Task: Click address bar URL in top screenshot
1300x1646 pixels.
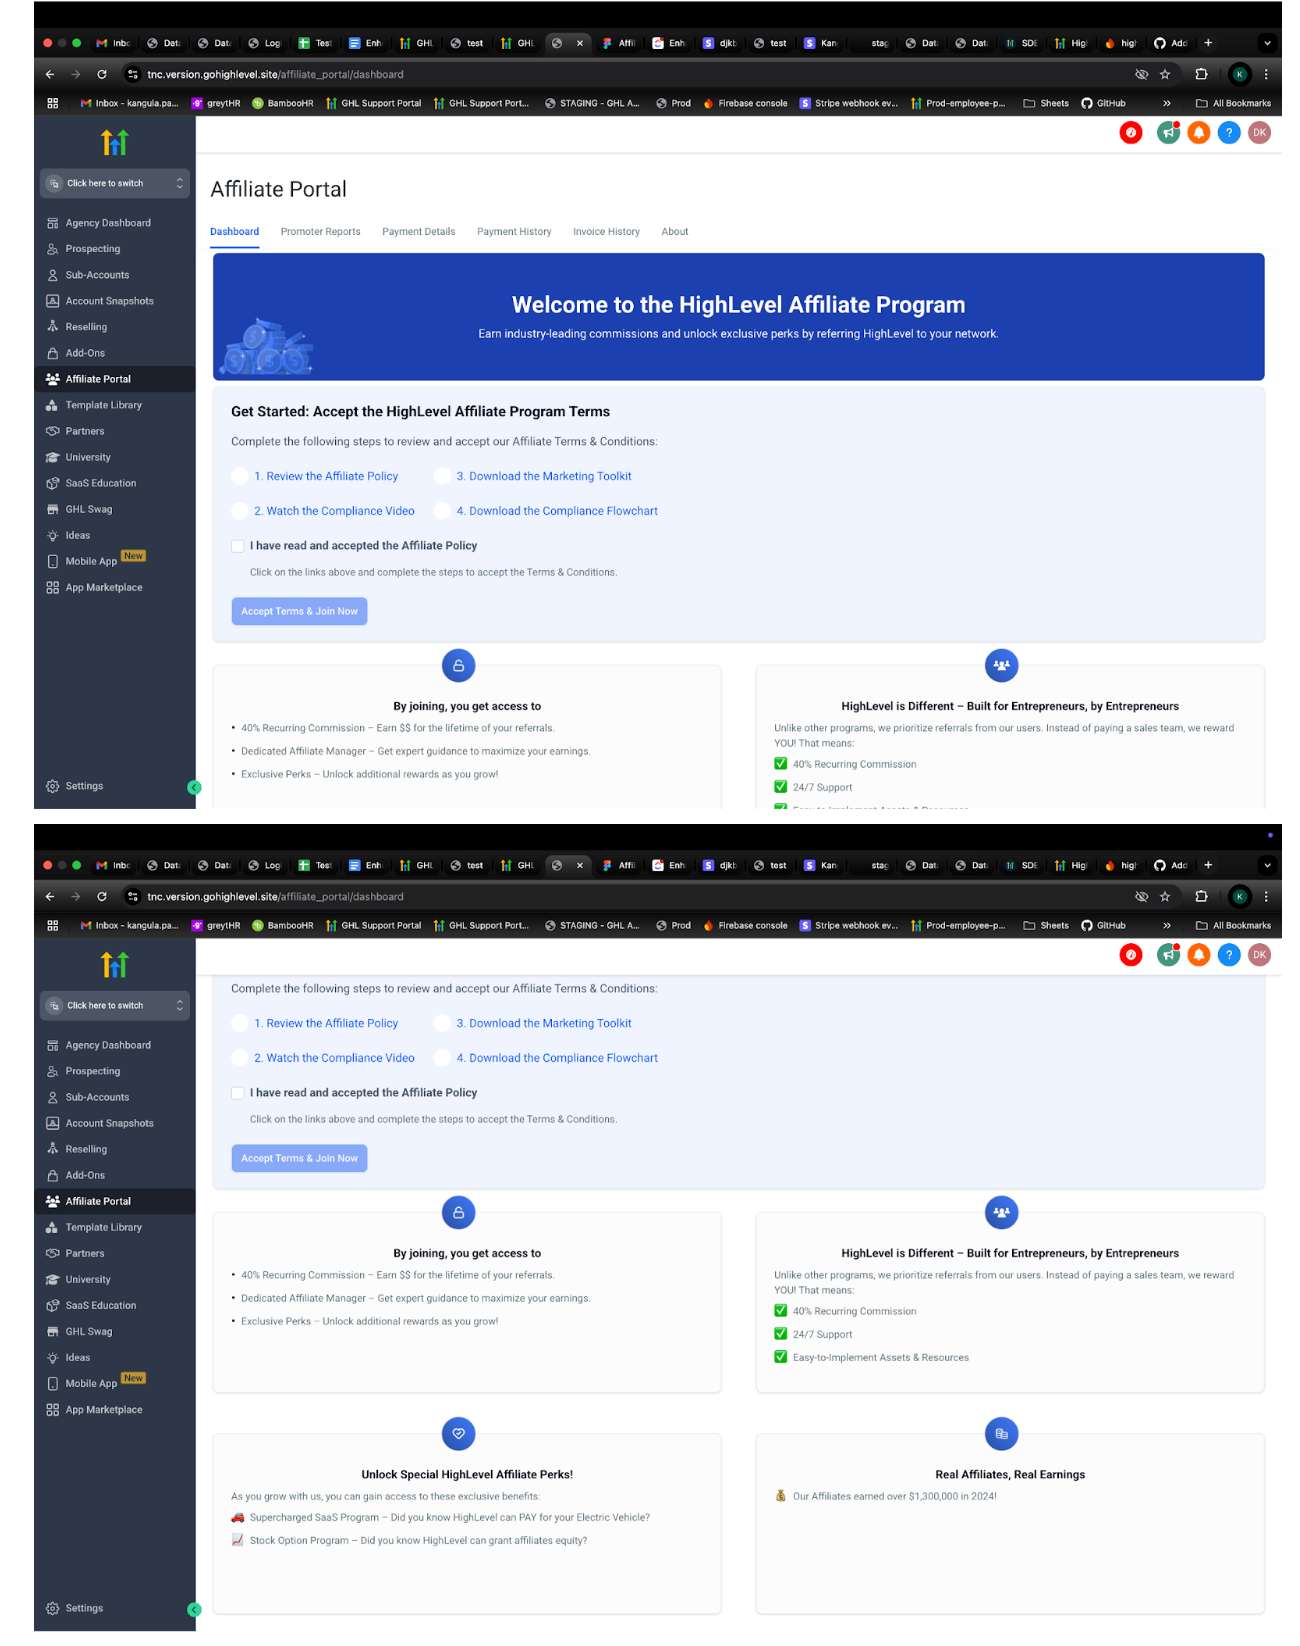Action: click(275, 74)
